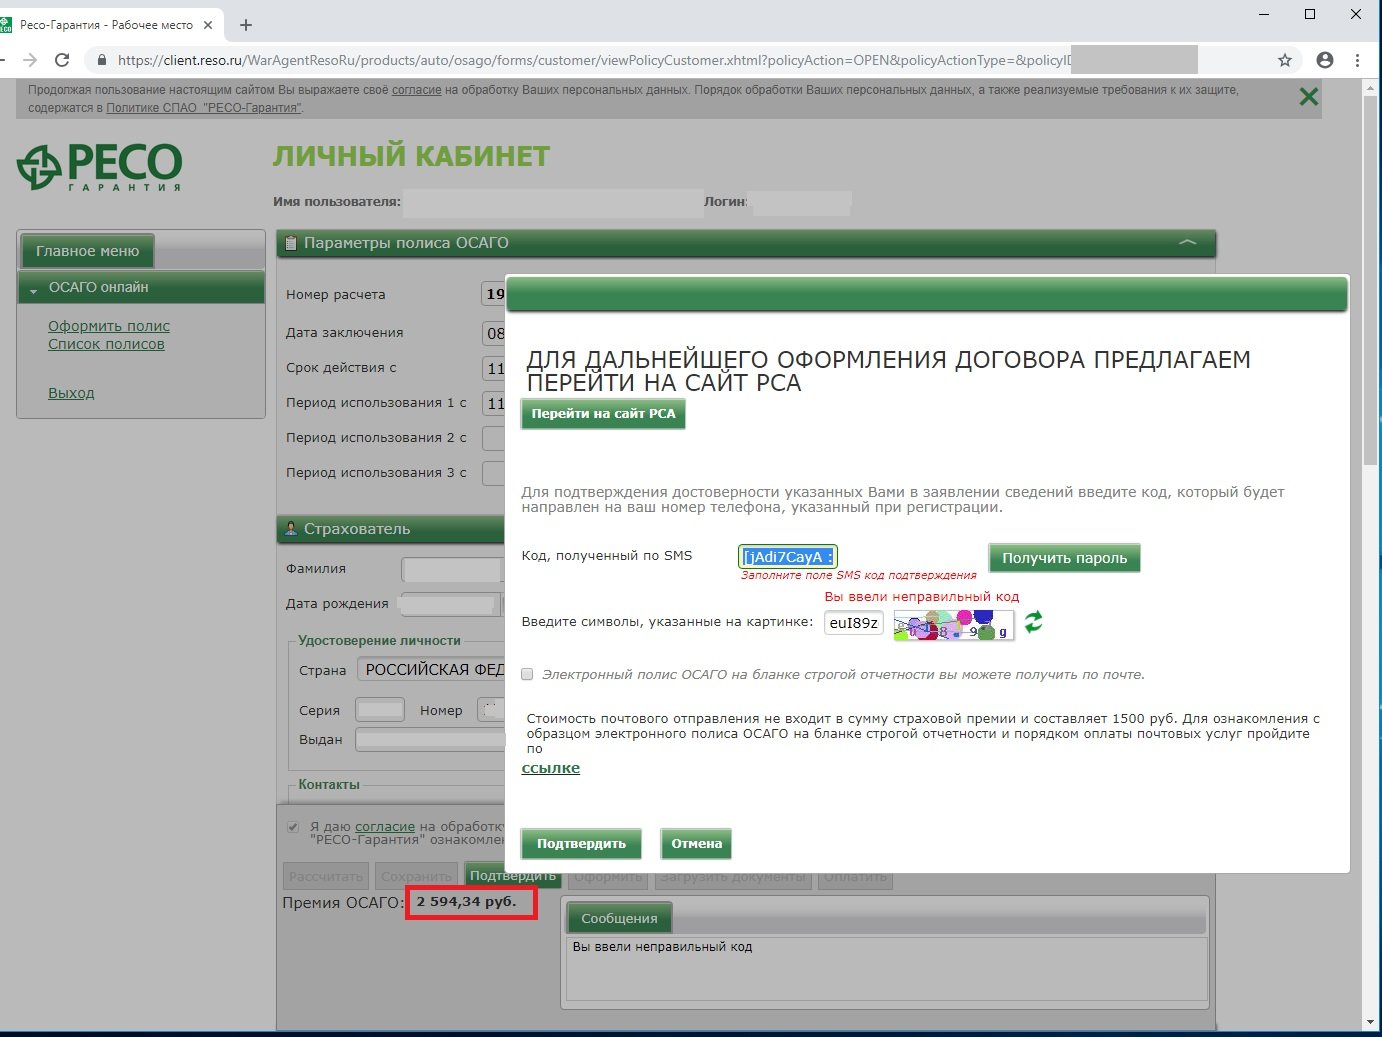Click the Номер расчета field
Screen dimensions: 1382x1037
494,294
